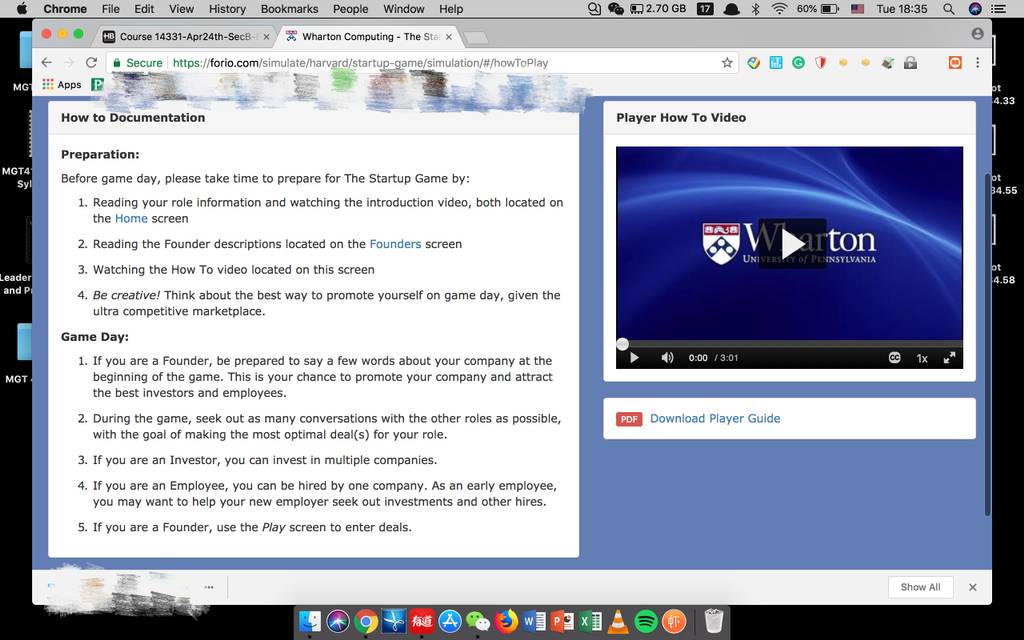Open Excel from the Dock
1024x640 pixels.
coord(590,621)
